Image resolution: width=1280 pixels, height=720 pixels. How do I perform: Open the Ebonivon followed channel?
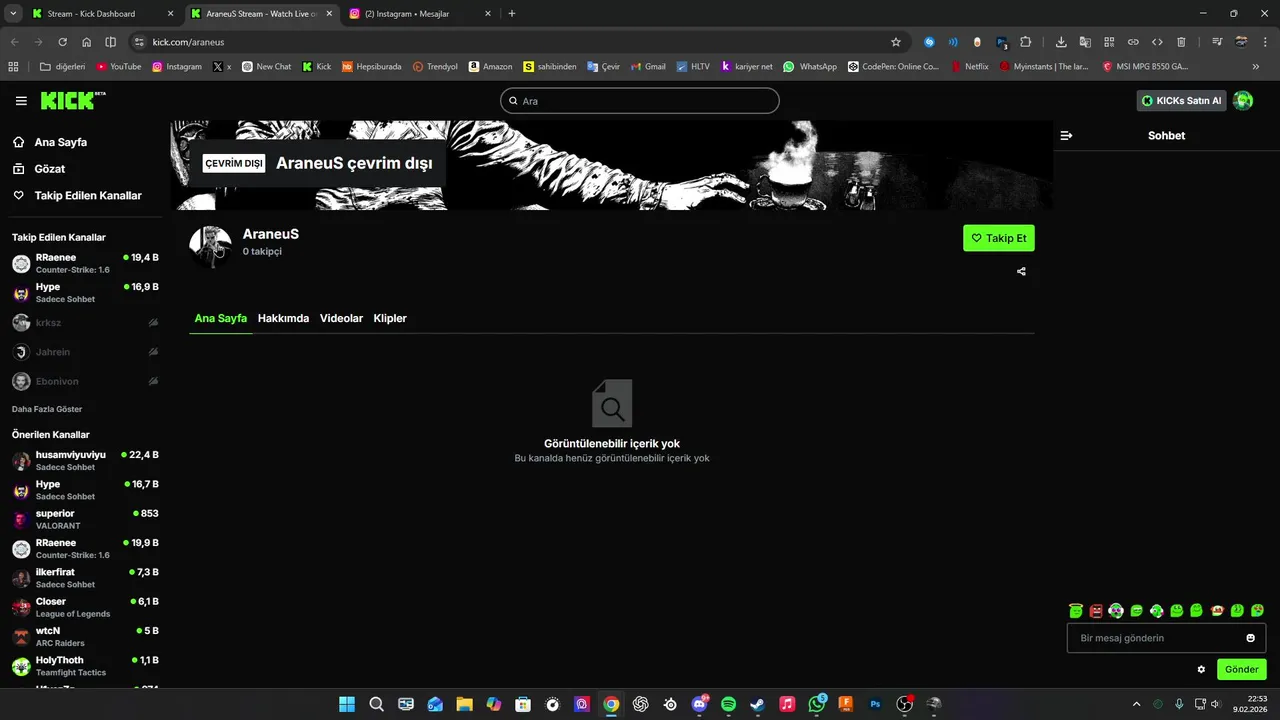tap(85, 381)
